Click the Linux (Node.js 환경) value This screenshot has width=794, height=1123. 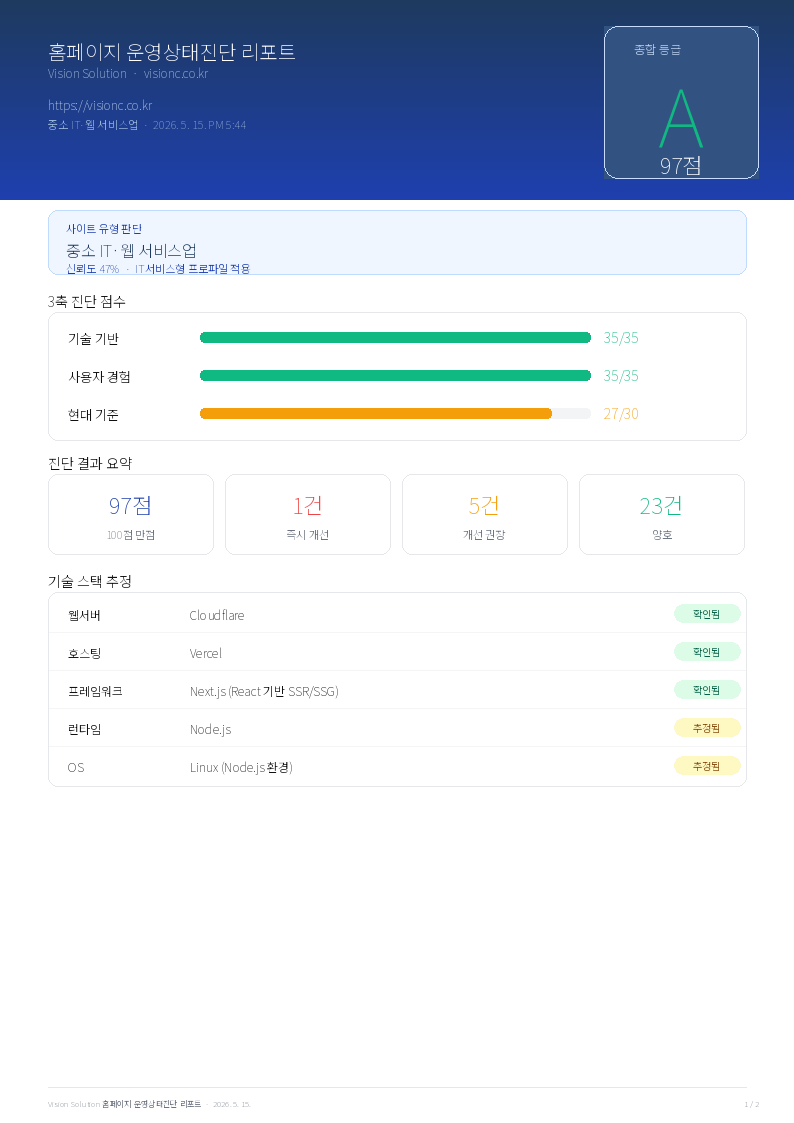point(241,767)
